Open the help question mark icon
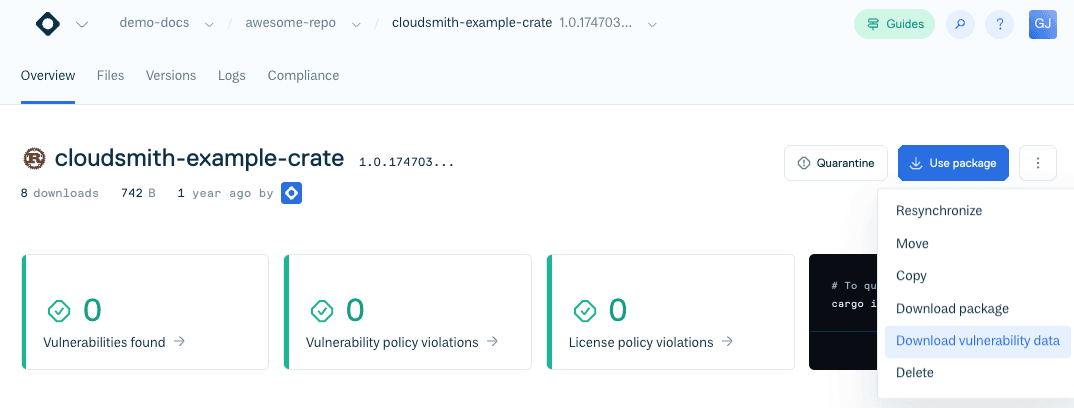The image size is (1074, 408). 999,24
